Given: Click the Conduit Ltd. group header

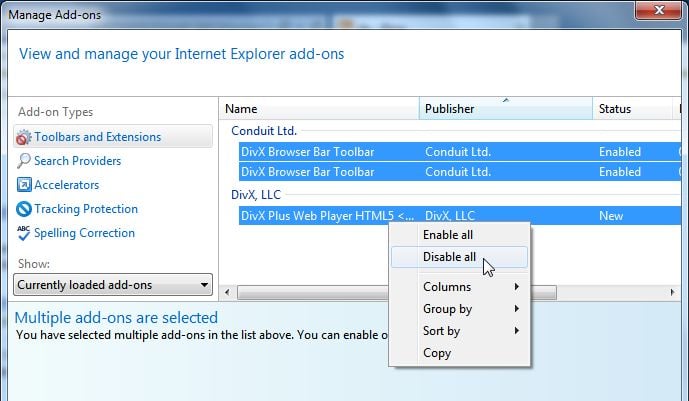Looking at the screenshot, I should coord(264,131).
